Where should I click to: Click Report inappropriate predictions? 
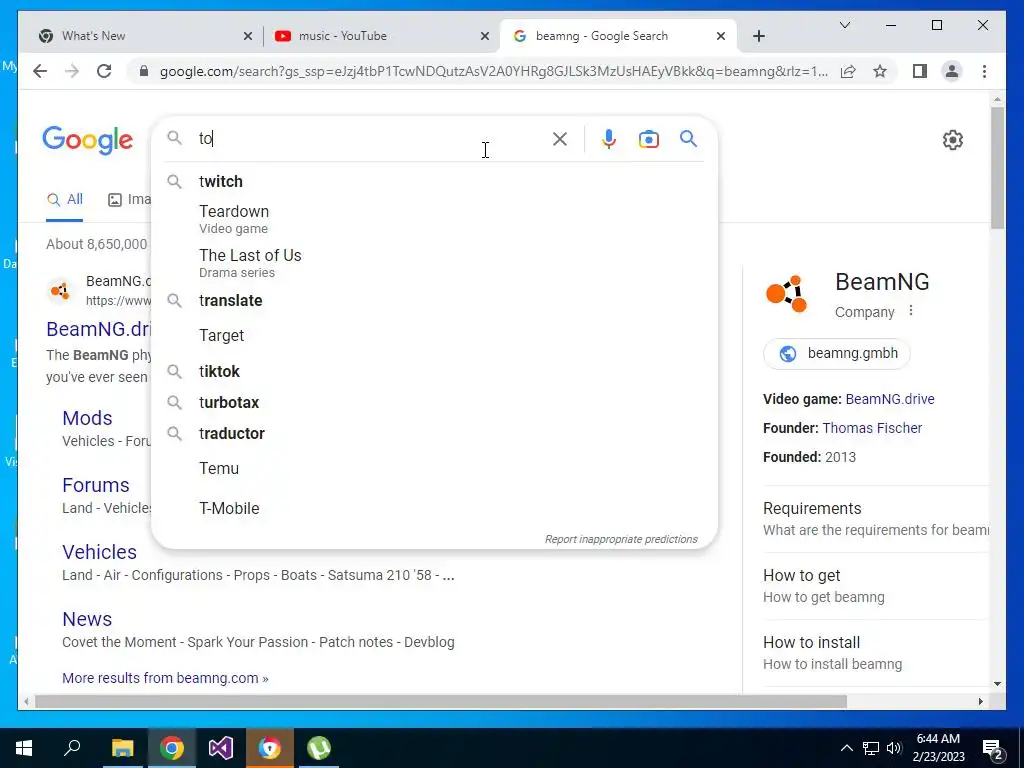tap(621, 539)
